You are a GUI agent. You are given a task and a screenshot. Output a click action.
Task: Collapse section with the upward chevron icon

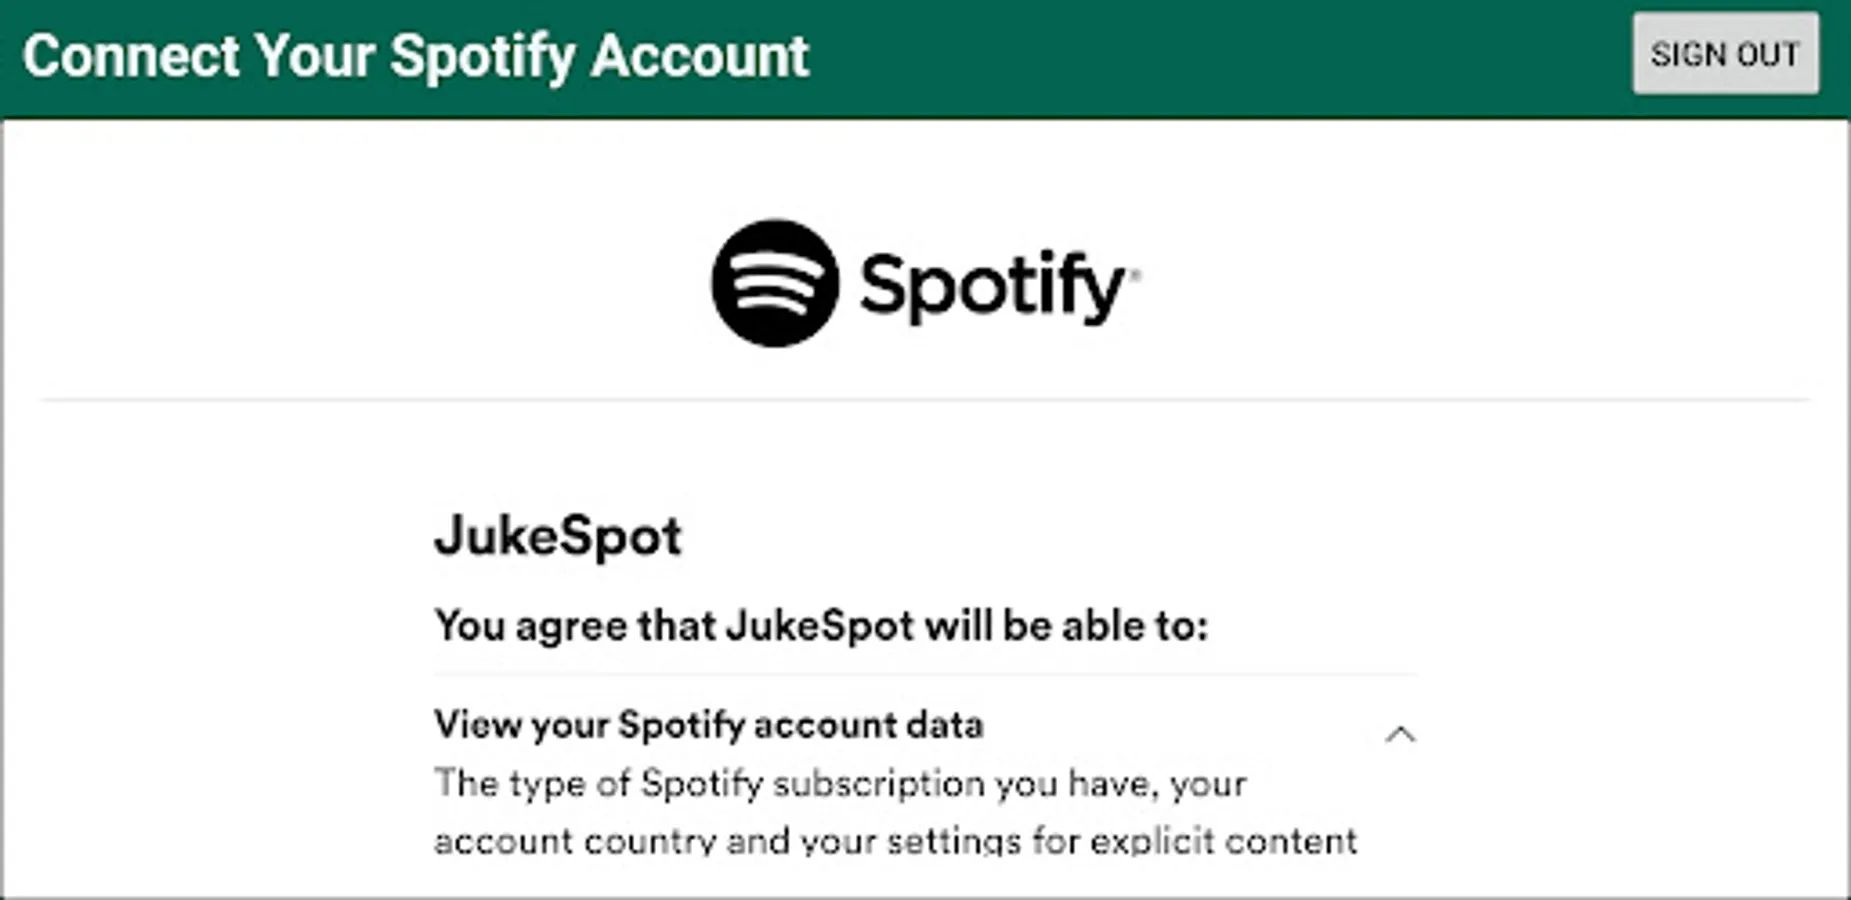coord(1400,735)
